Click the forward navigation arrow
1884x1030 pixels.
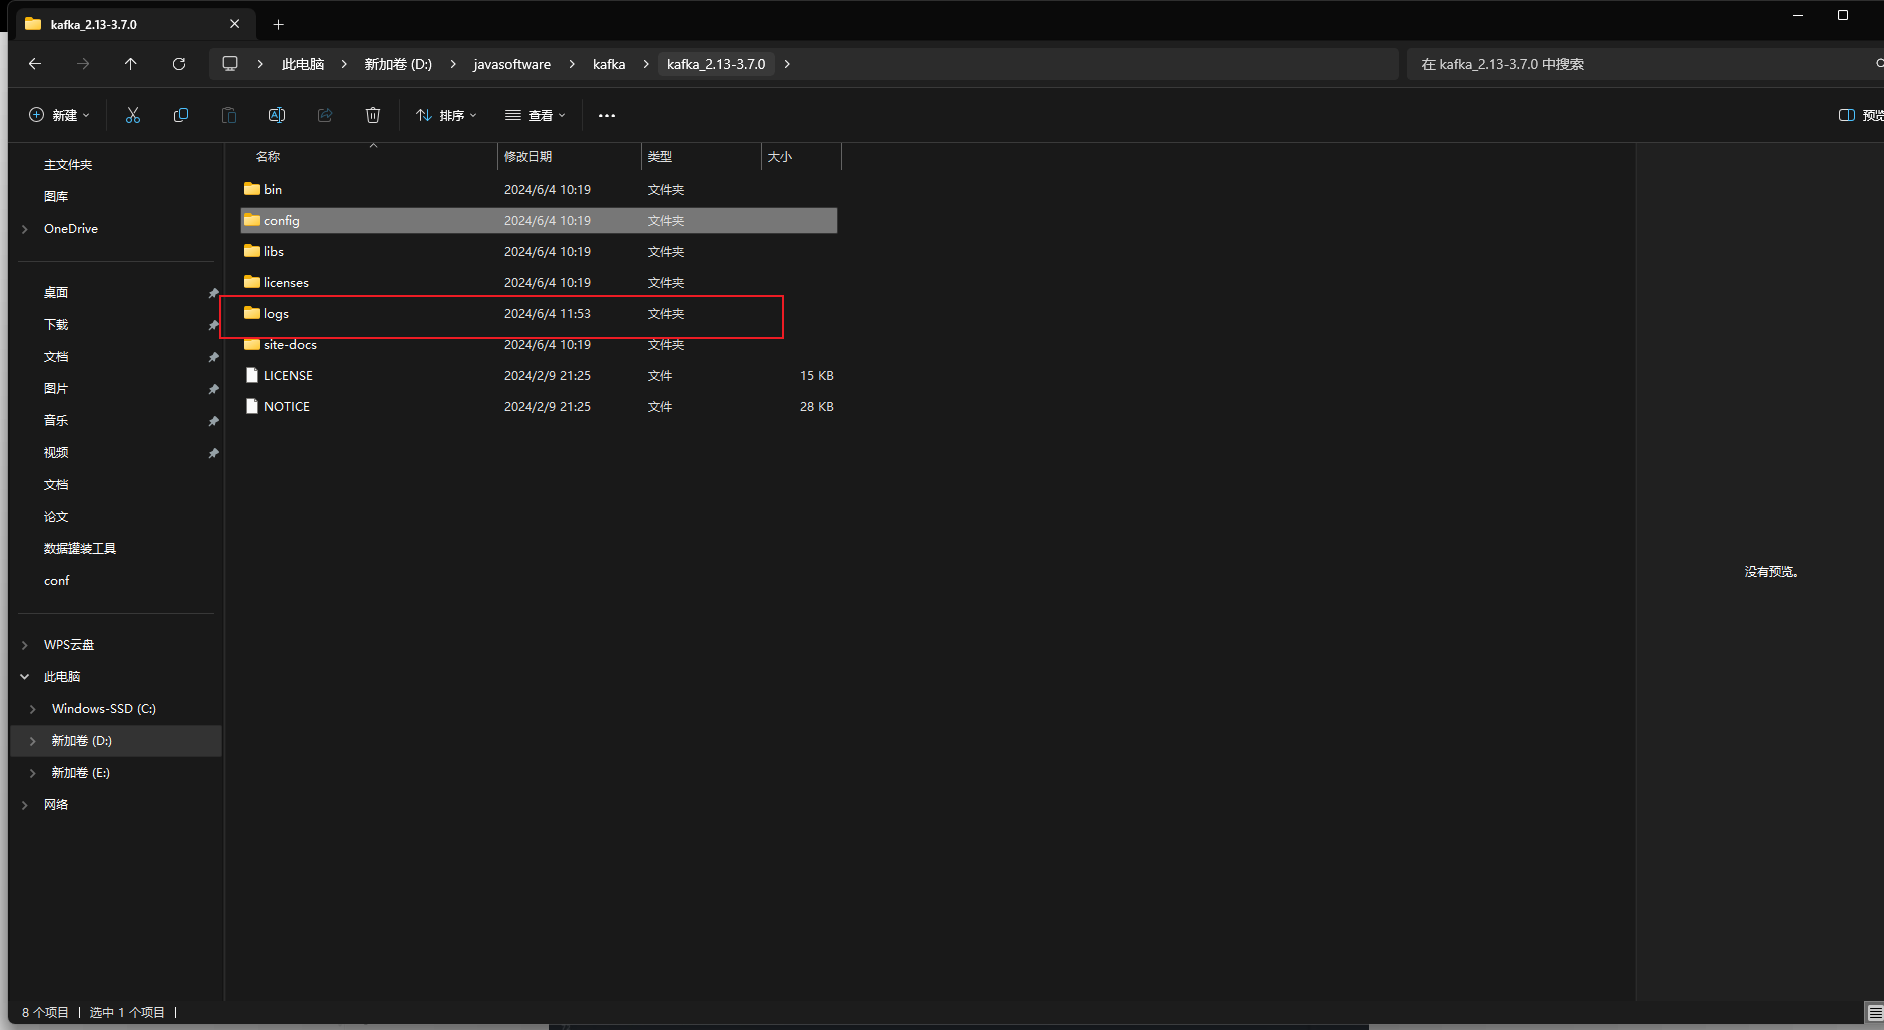point(83,64)
